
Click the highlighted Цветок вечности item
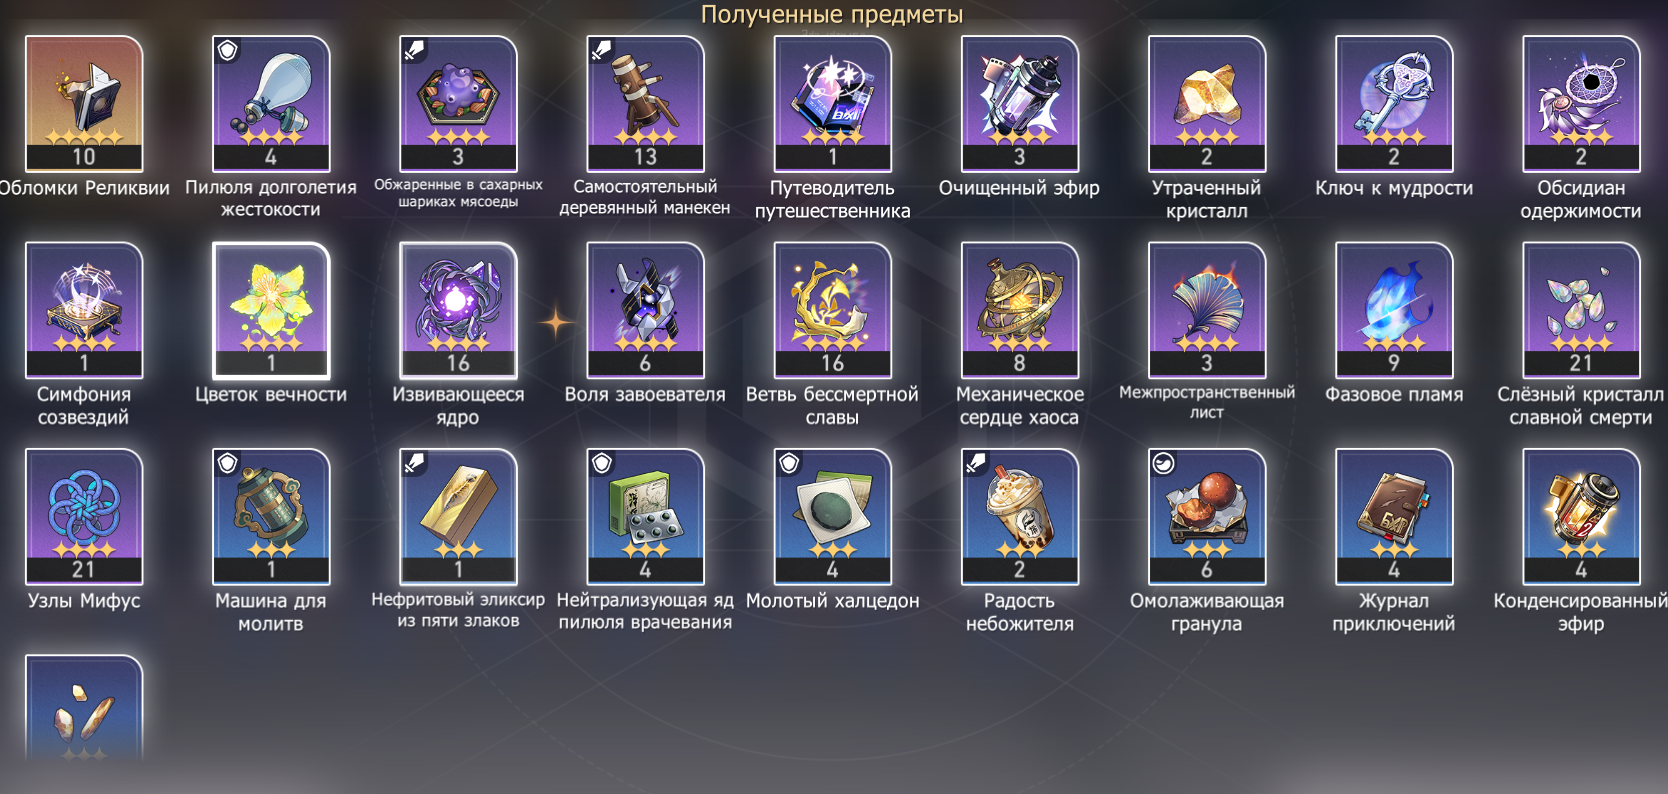coord(271,310)
